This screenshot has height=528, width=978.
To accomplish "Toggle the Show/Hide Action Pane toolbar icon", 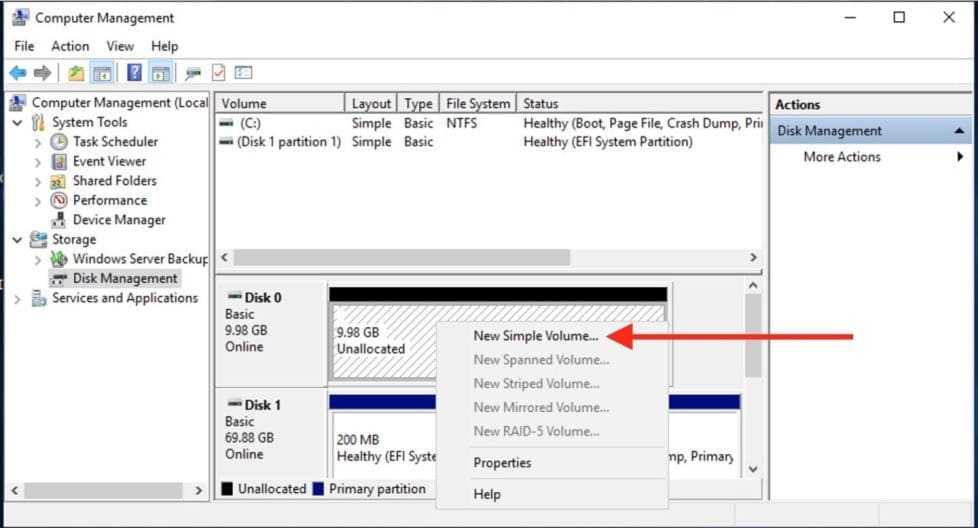I will point(161,73).
